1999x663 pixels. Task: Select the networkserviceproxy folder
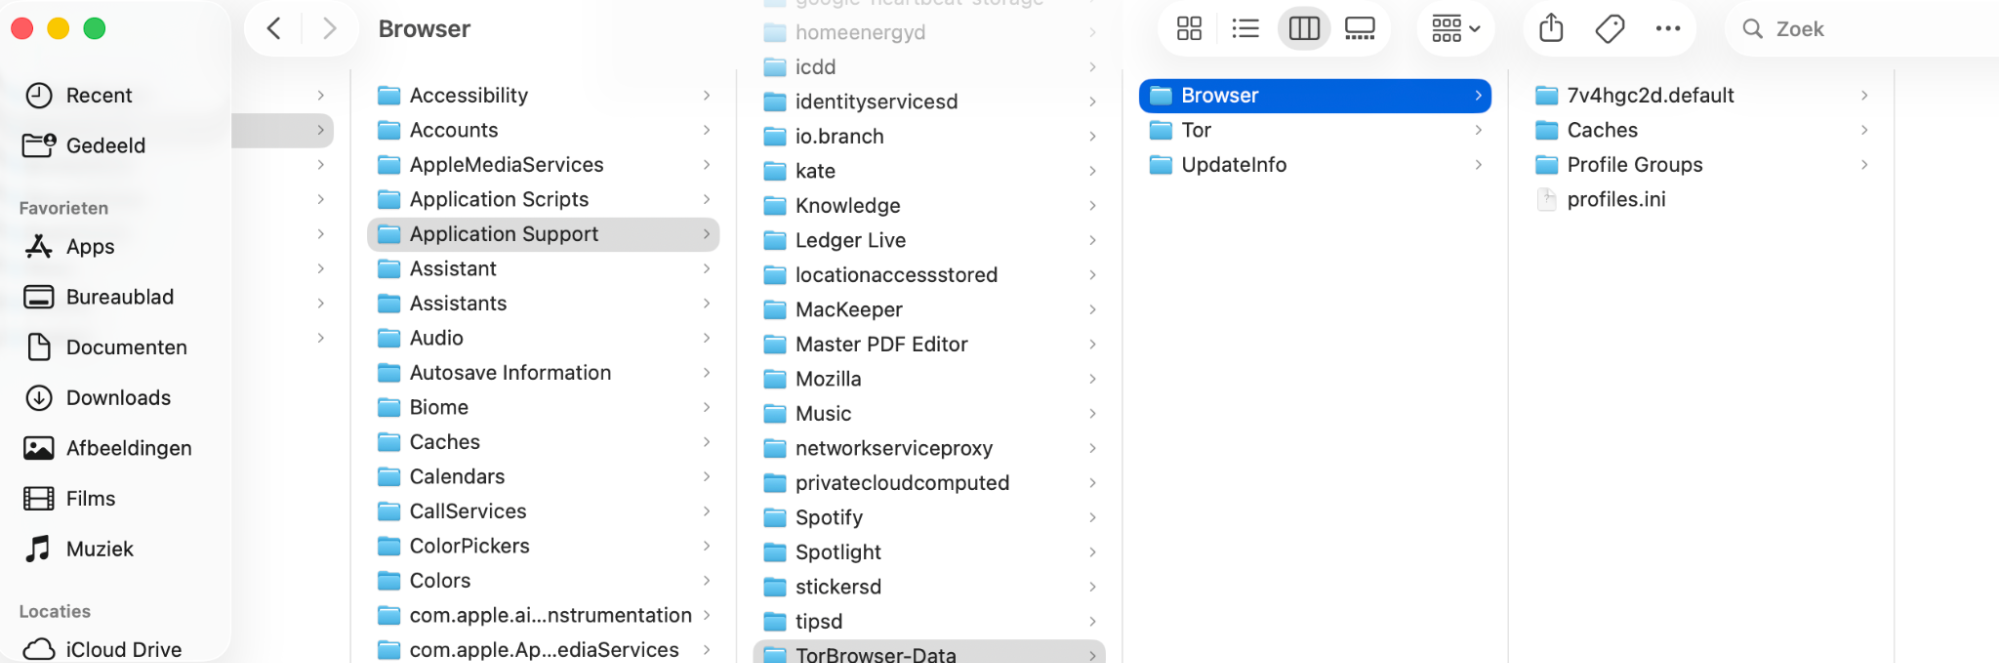pyautogui.click(x=929, y=448)
